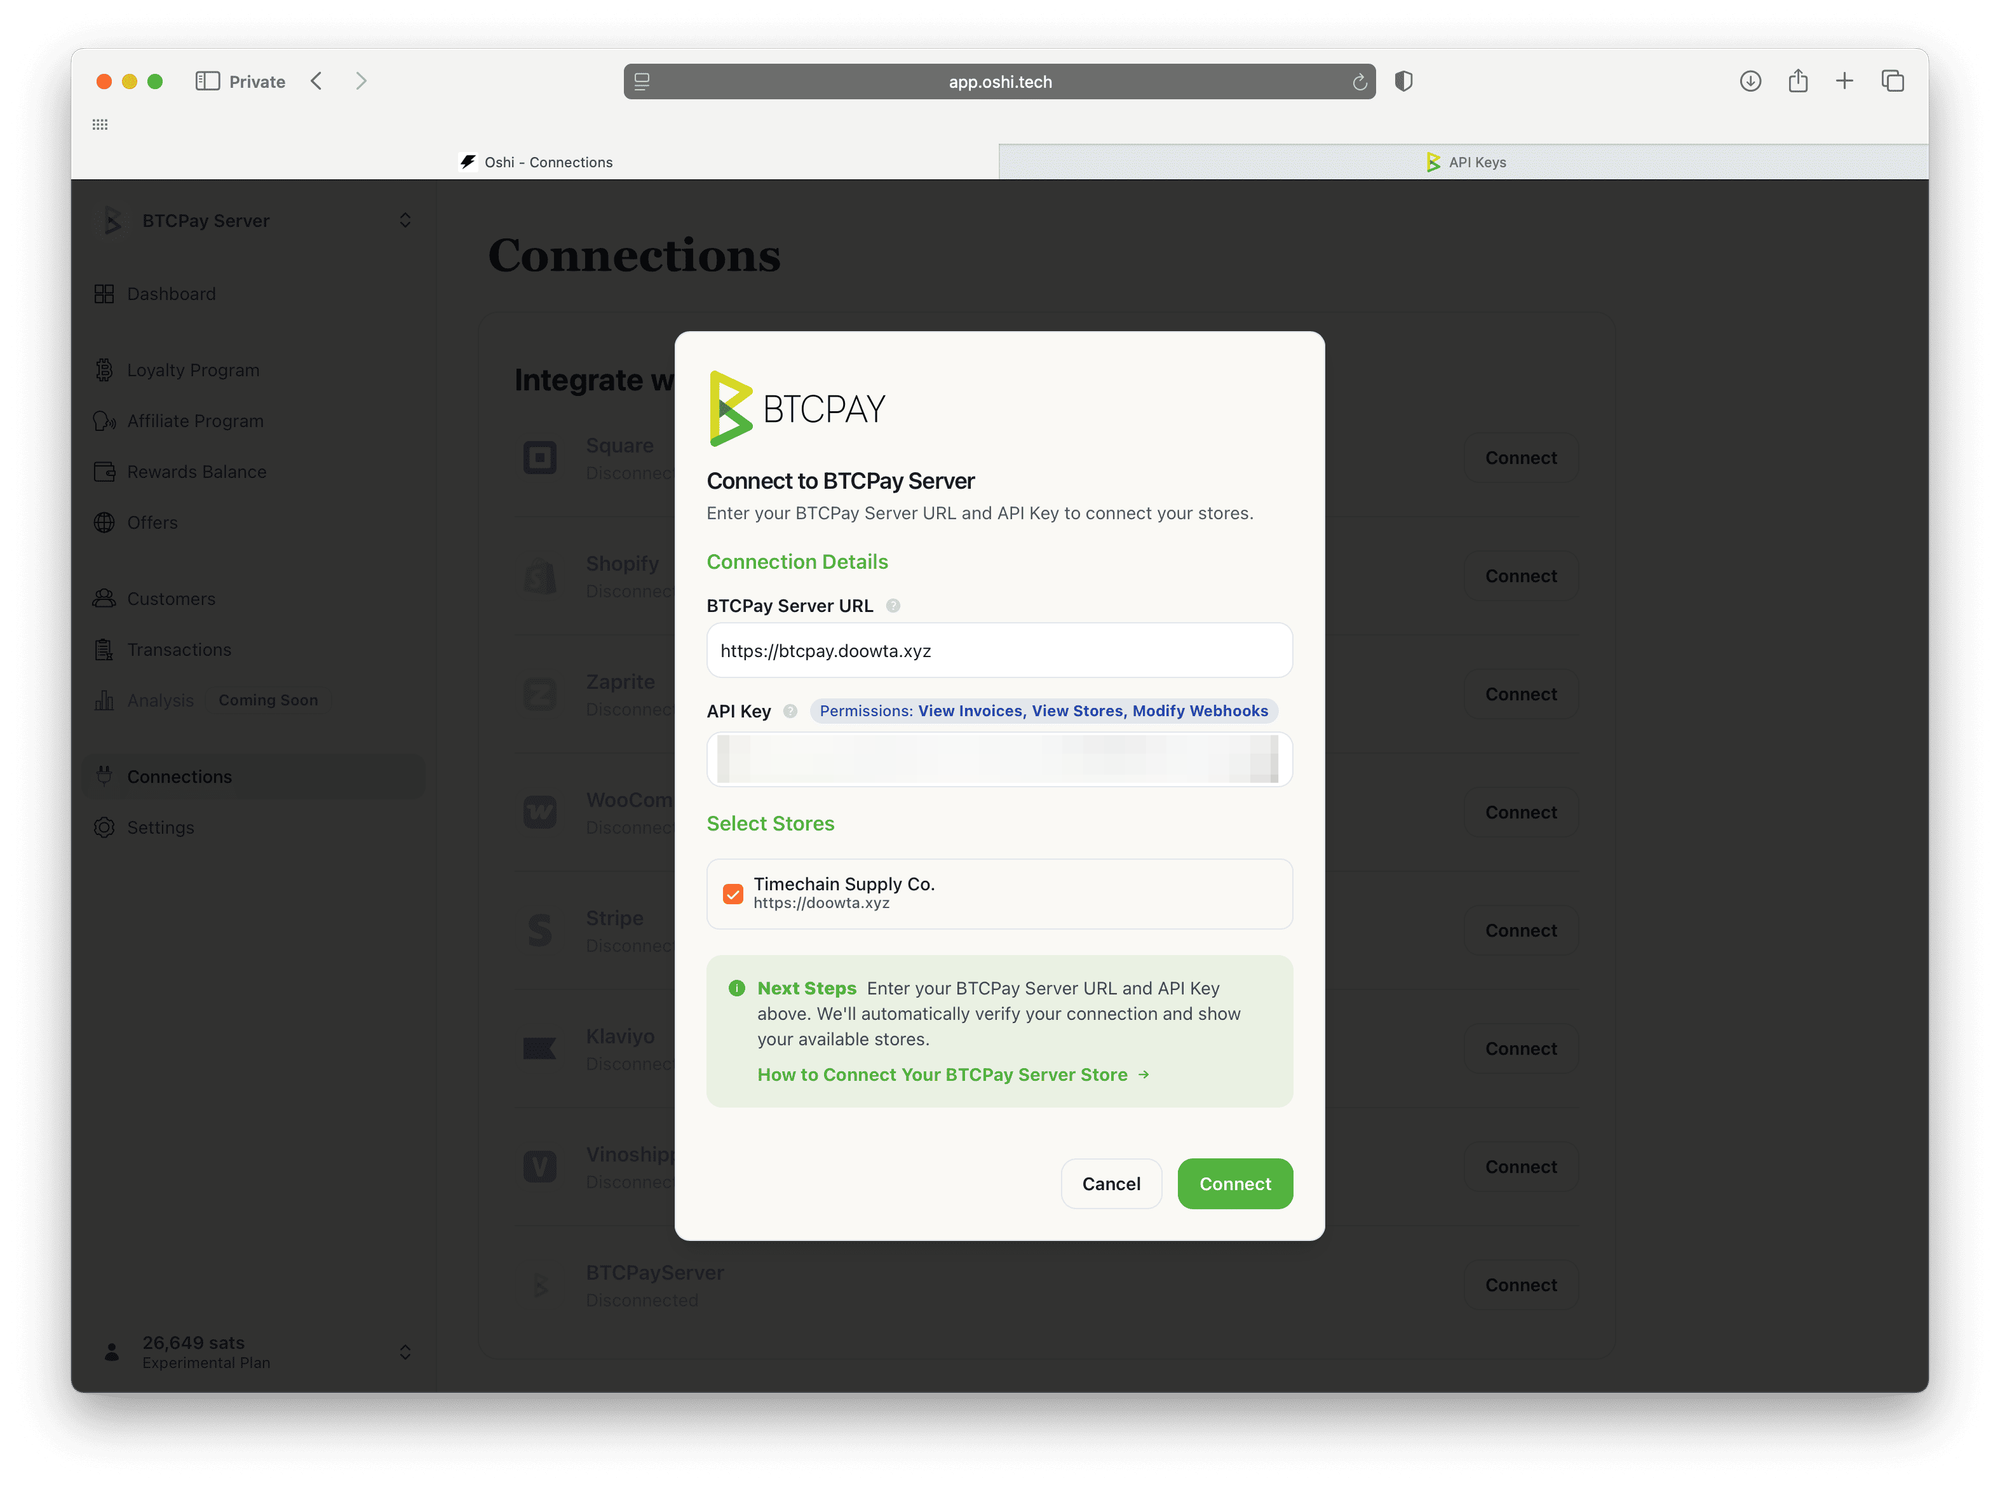Reload the page with the browser refresh icon

[1359, 81]
